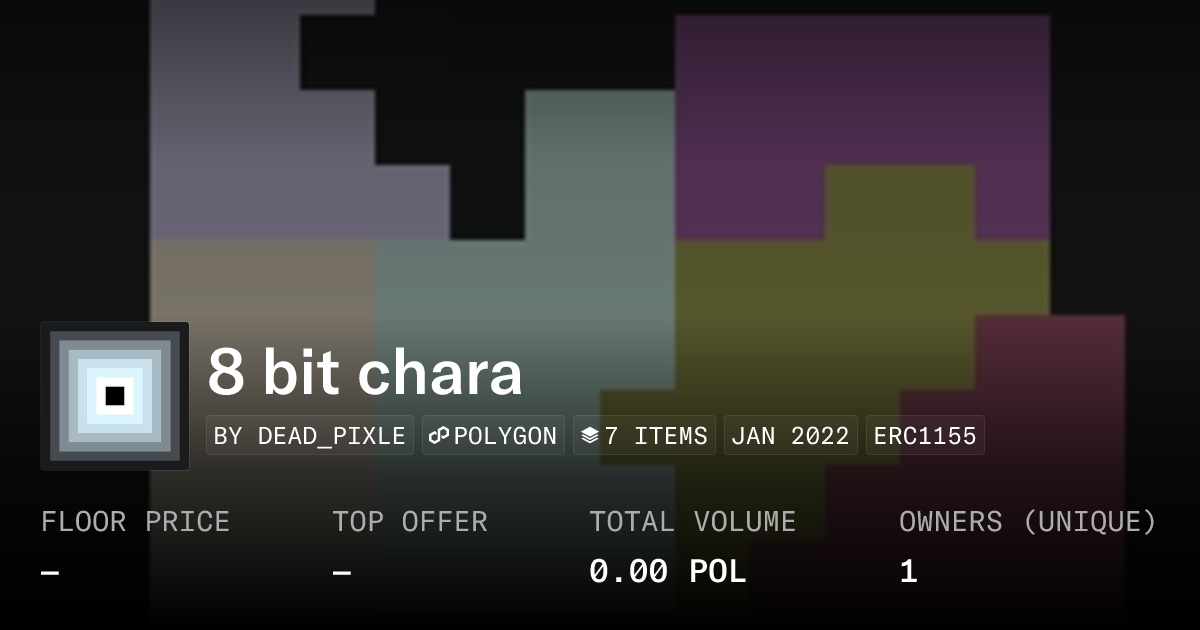Screen dimensions: 1200x630
Task: Select the 0.00 POL volume value
Action: (667, 572)
